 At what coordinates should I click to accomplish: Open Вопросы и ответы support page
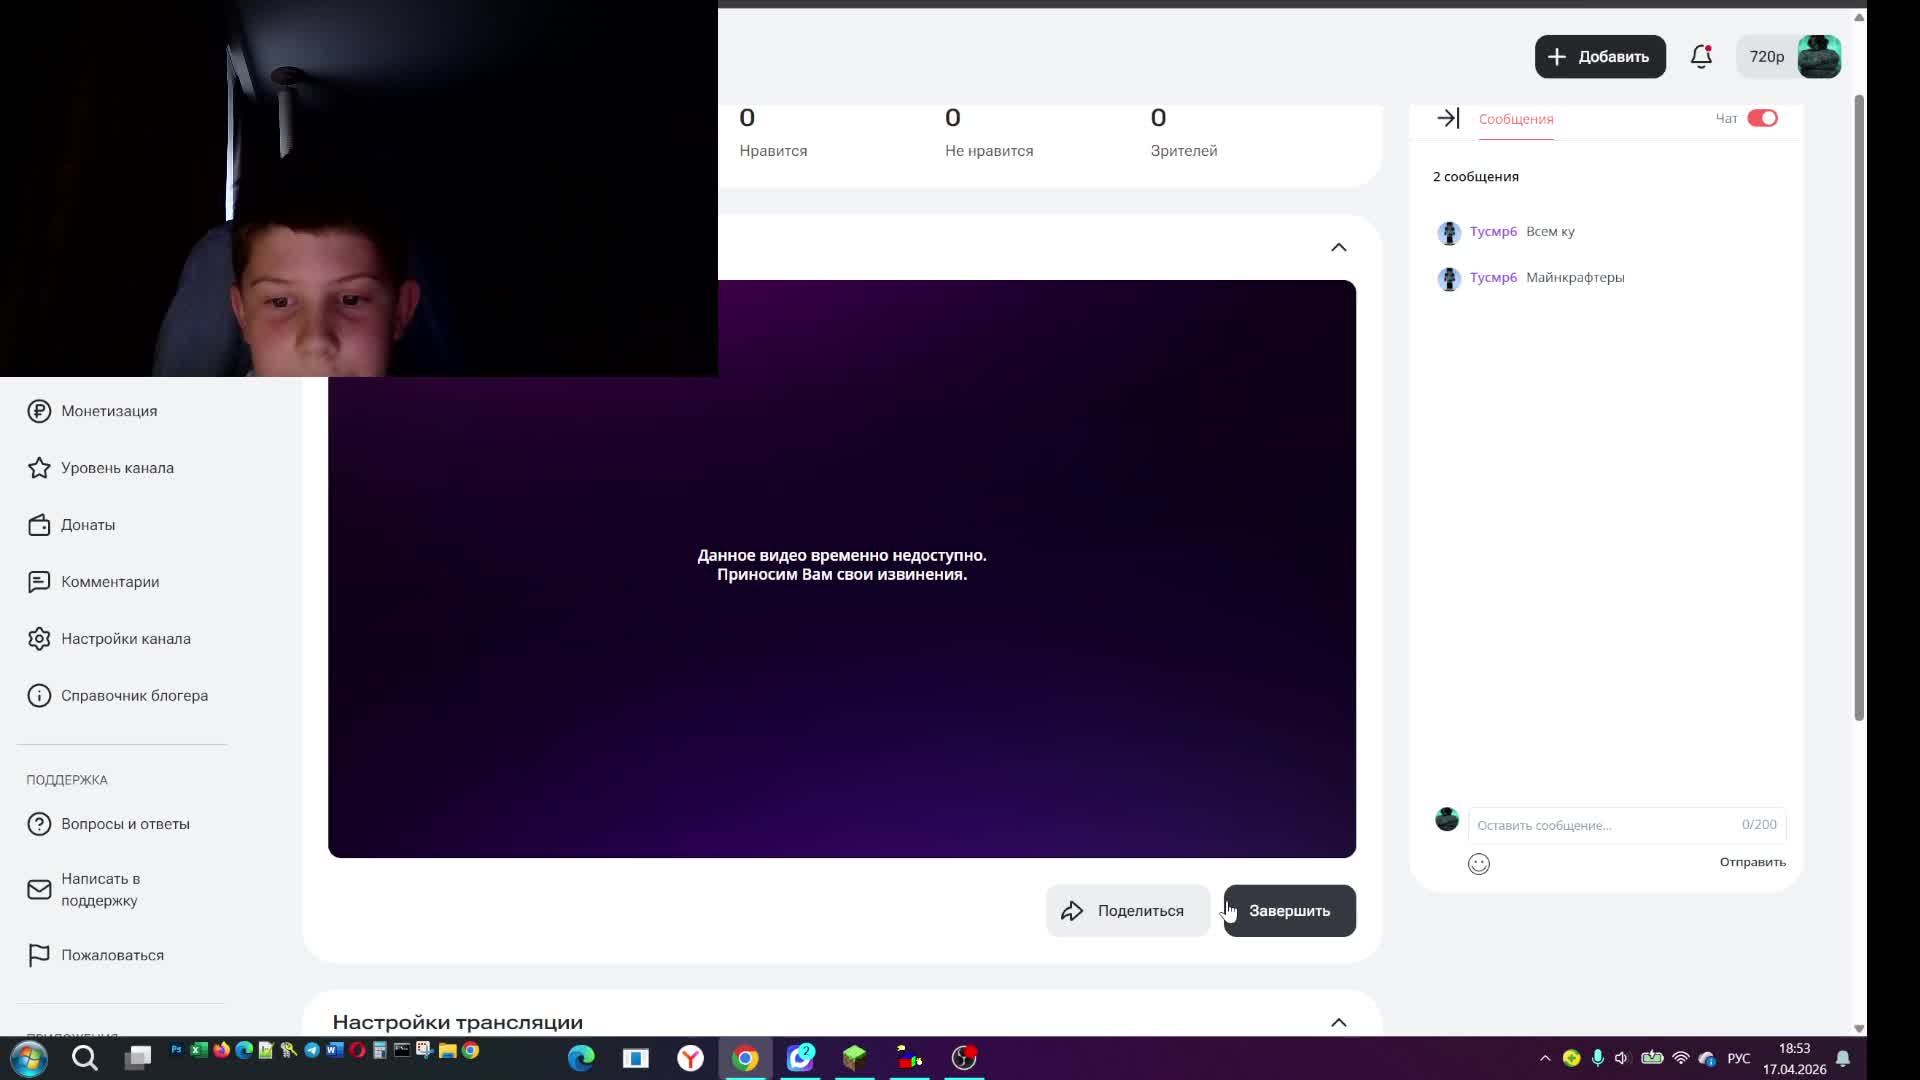(125, 823)
